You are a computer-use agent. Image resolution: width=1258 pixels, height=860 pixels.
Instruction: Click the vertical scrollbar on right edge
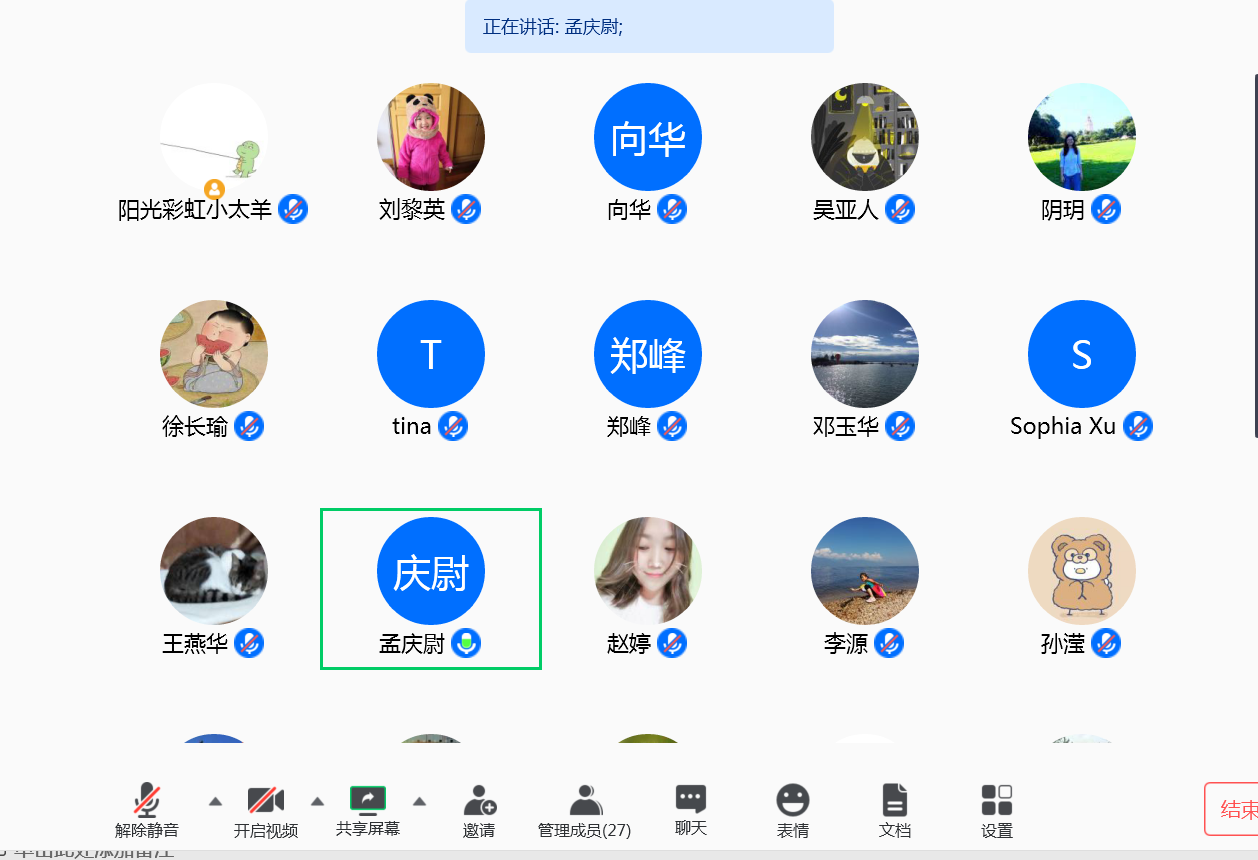(x=1255, y=250)
